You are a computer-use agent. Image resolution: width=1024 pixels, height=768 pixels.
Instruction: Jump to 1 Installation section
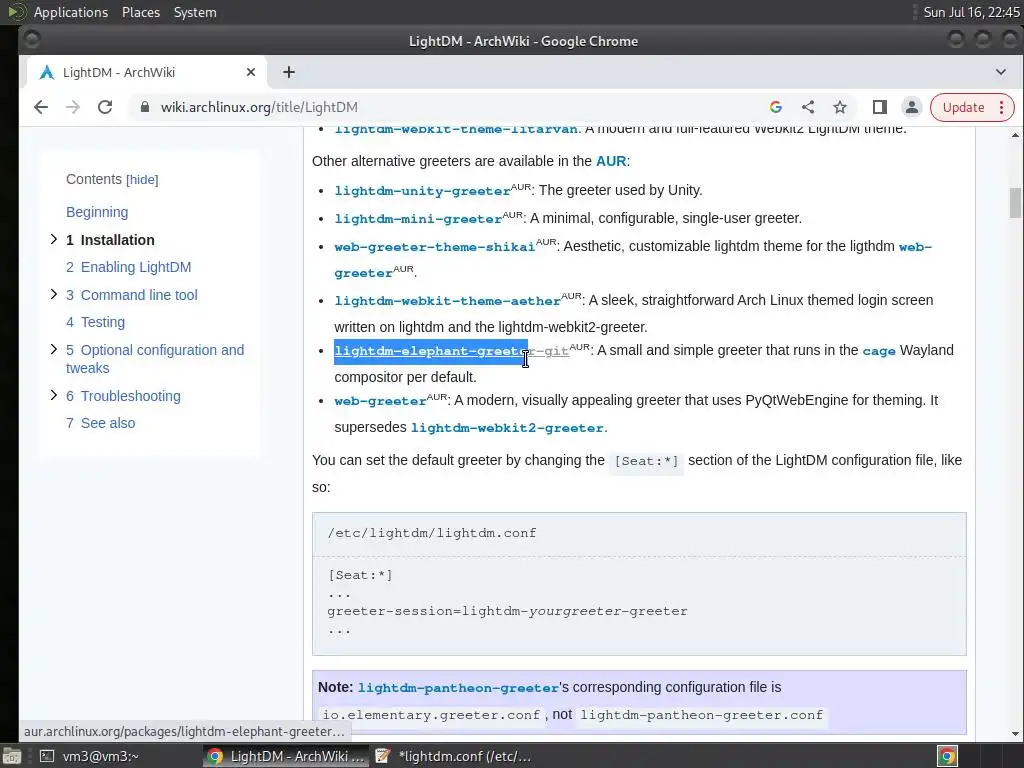click(x=110, y=240)
